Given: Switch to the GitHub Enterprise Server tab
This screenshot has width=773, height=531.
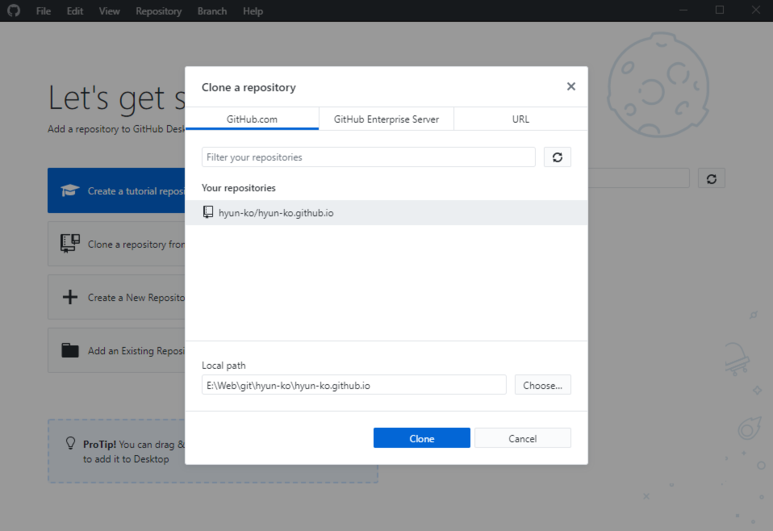Looking at the screenshot, I should click(x=386, y=119).
